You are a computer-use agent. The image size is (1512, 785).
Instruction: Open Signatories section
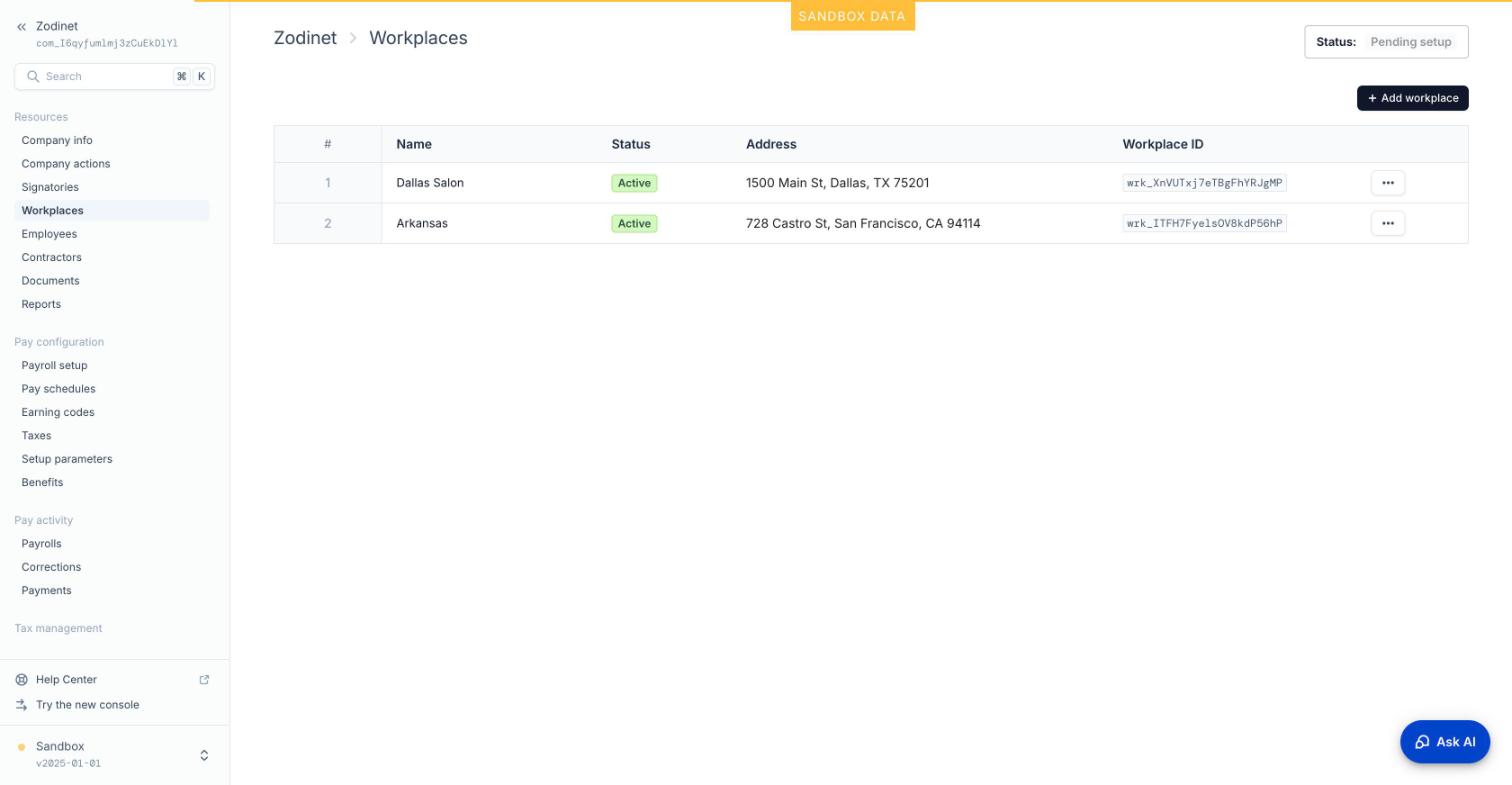click(50, 187)
